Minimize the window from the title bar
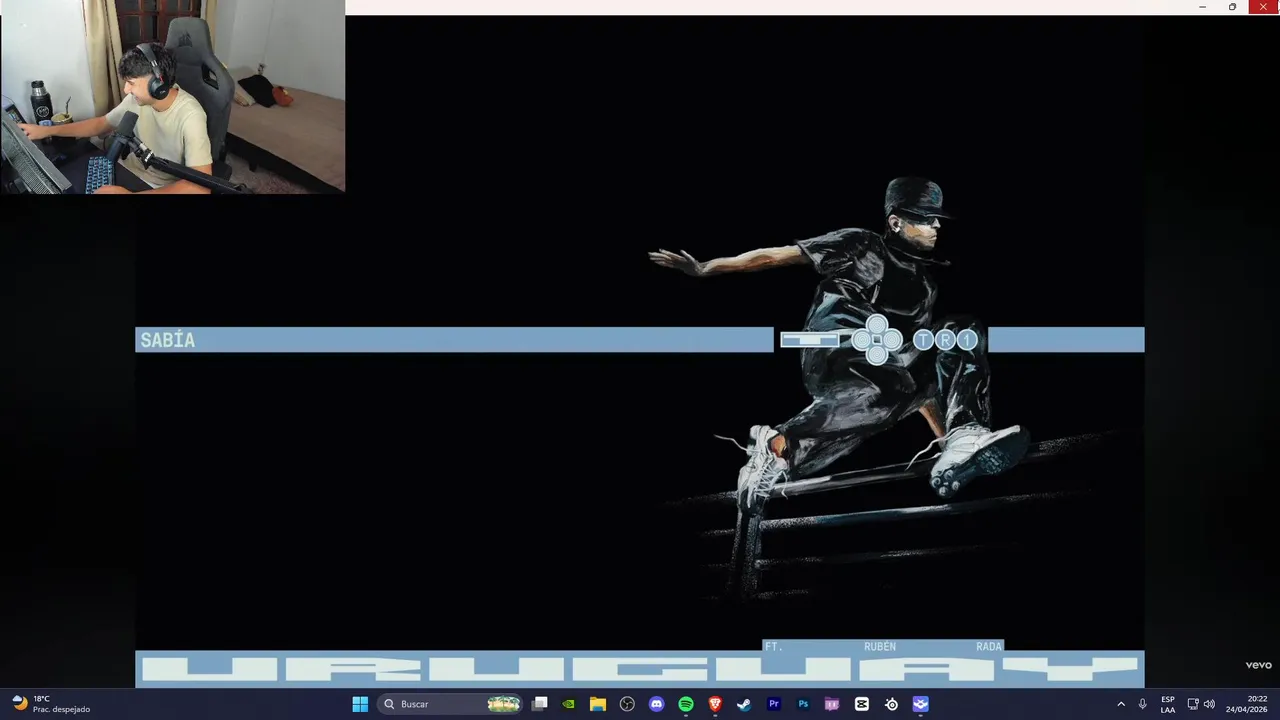The image size is (1280, 720). [x=1202, y=7]
